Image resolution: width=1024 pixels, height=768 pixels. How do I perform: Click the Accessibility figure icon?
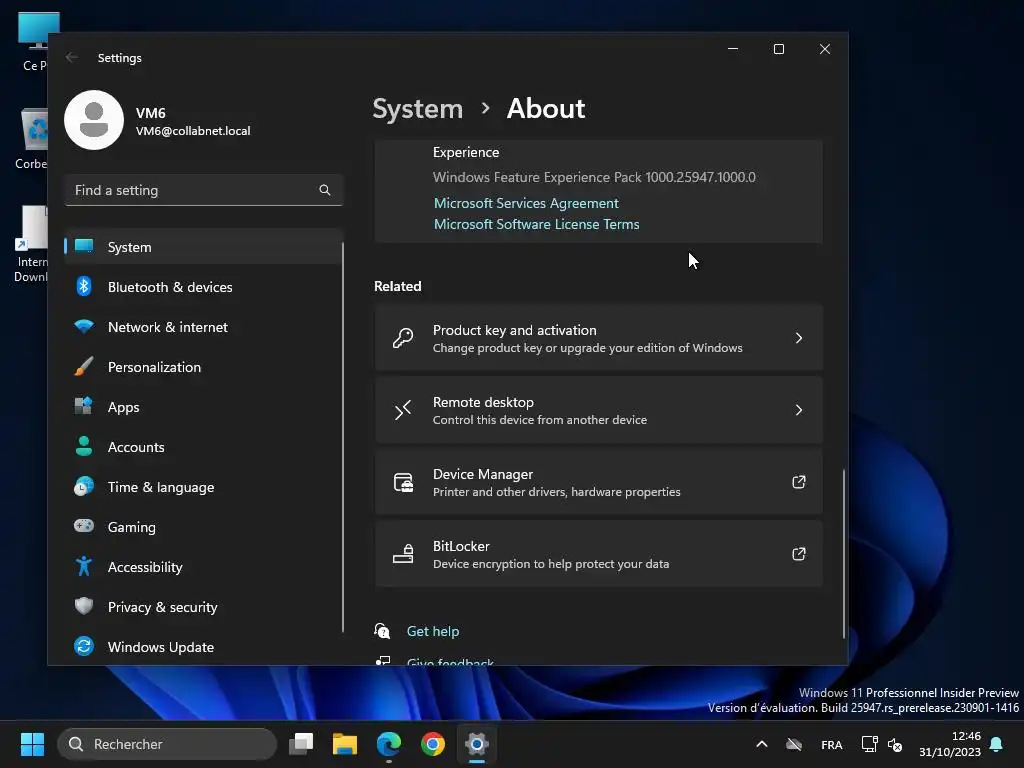[x=84, y=566]
